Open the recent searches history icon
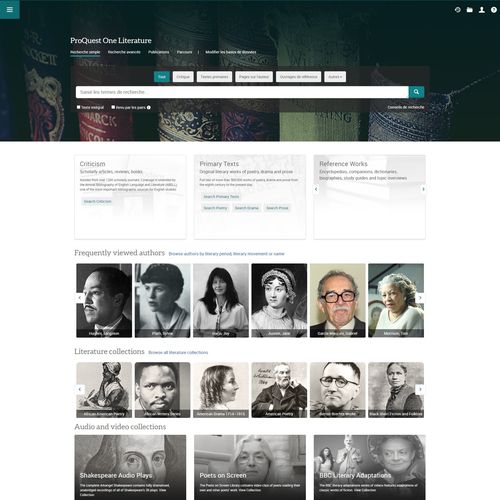 458,10
